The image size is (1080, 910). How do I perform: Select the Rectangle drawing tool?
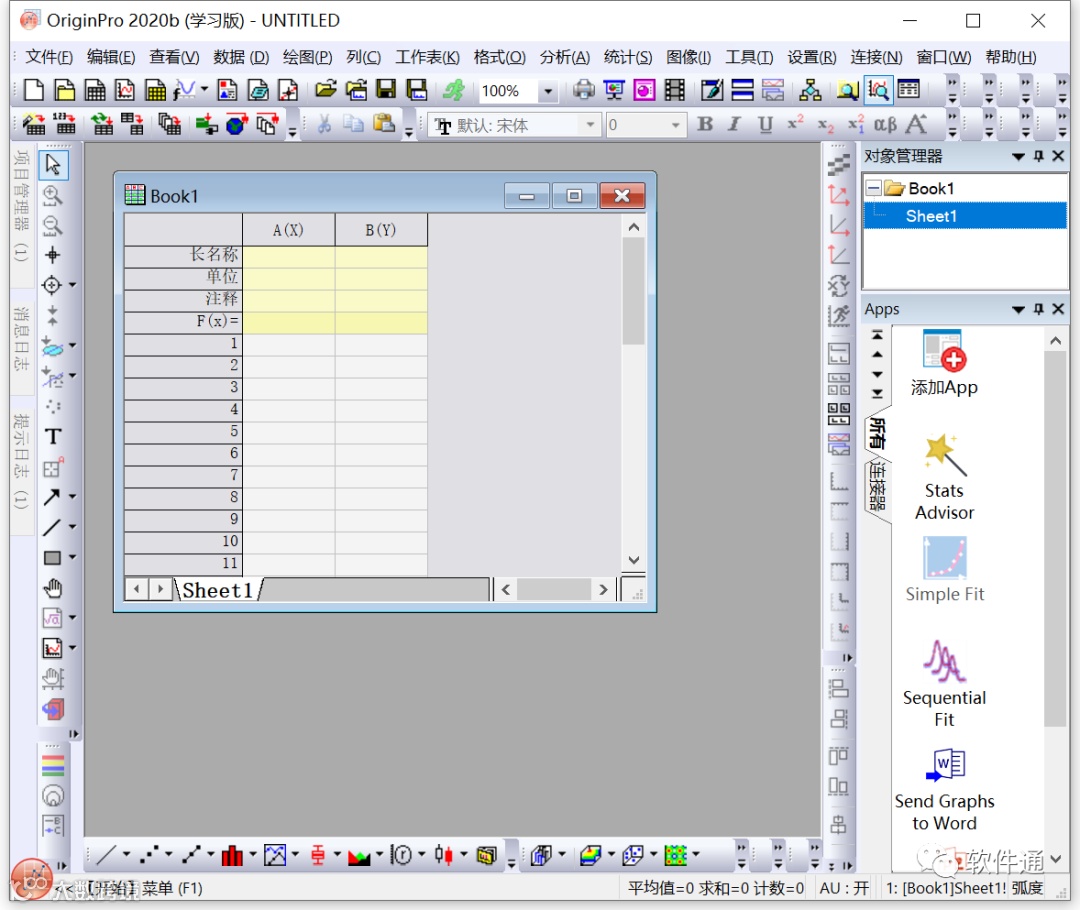pos(52,557)
